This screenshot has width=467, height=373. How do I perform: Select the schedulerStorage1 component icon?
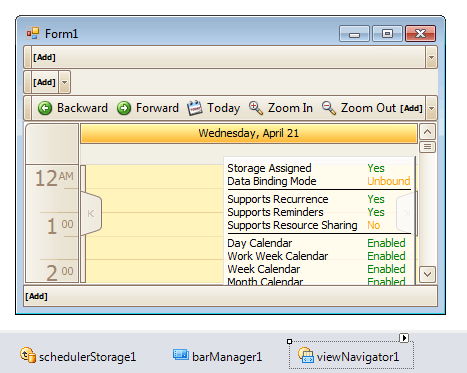28,355
